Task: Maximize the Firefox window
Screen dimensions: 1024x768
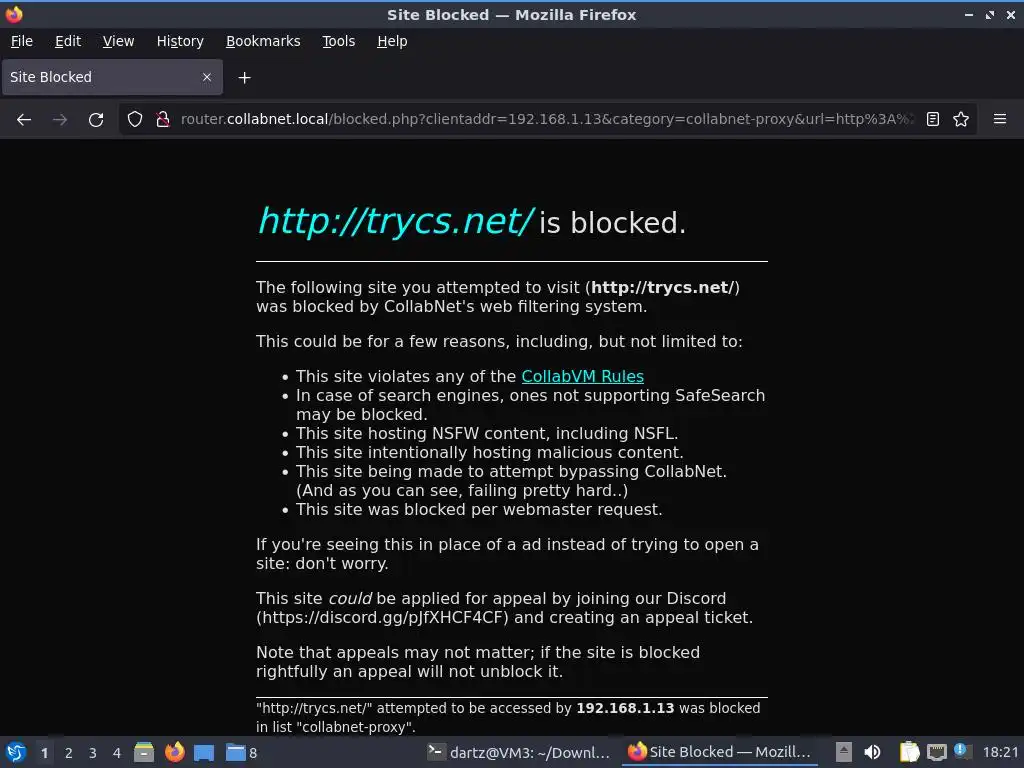Action: tap(990, 14)
